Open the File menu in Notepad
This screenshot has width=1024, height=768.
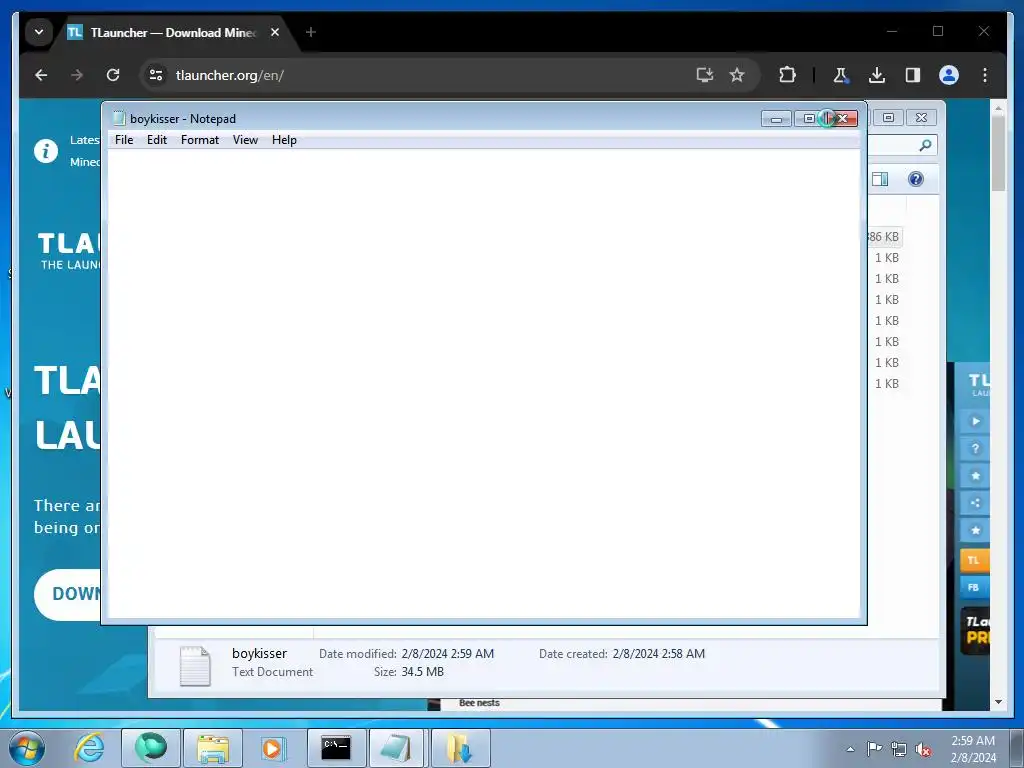pyautogui.click(x=124, y=140)
